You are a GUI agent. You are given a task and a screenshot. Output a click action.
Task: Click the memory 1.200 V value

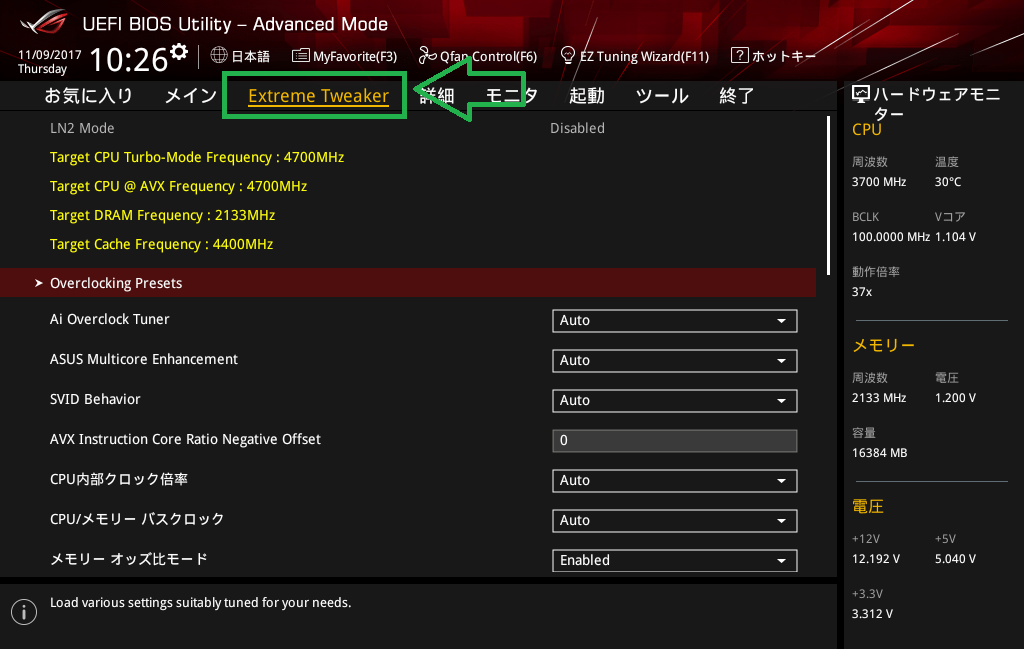point(955,398)
